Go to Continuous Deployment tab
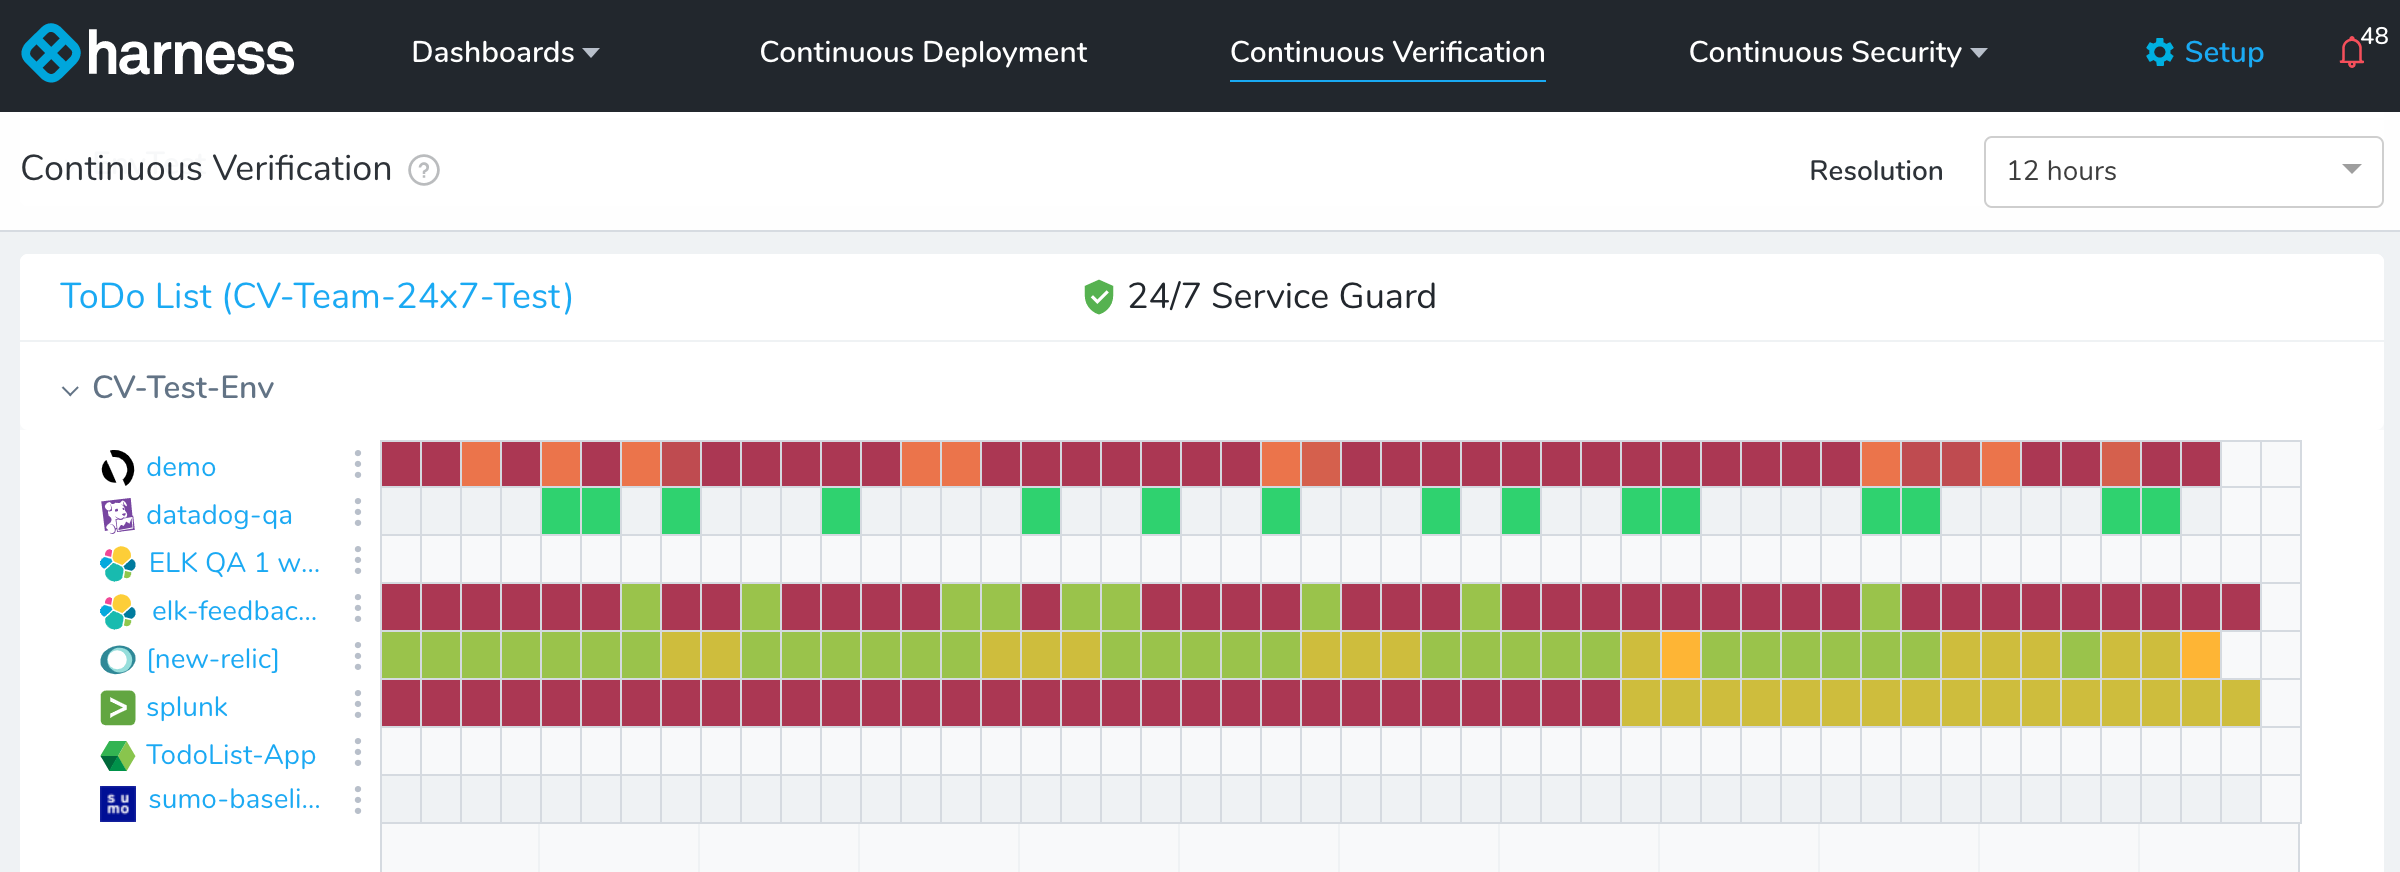Image resolution: width=2400 pixels, height=872 pixels. (x=923, y=52)
